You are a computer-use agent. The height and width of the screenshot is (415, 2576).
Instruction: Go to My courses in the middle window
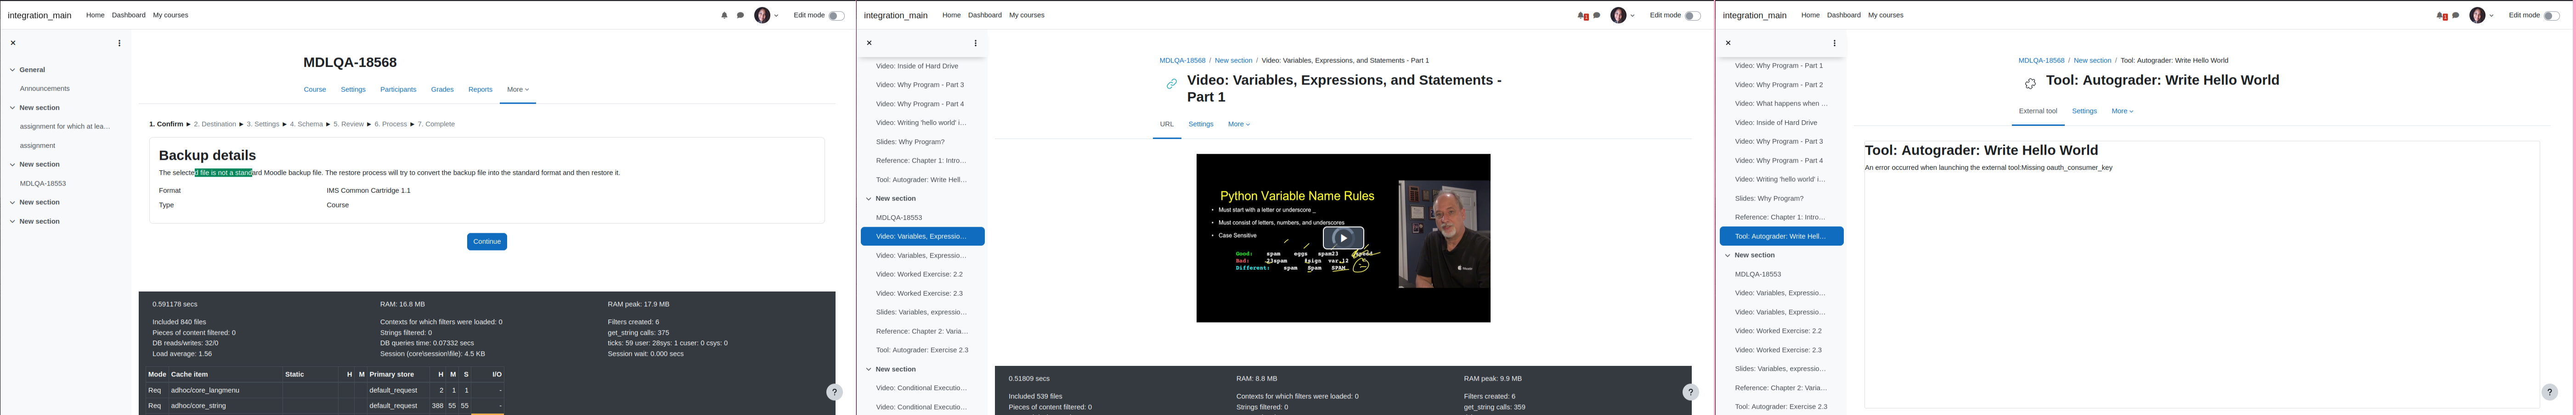tap(1026, 15)
